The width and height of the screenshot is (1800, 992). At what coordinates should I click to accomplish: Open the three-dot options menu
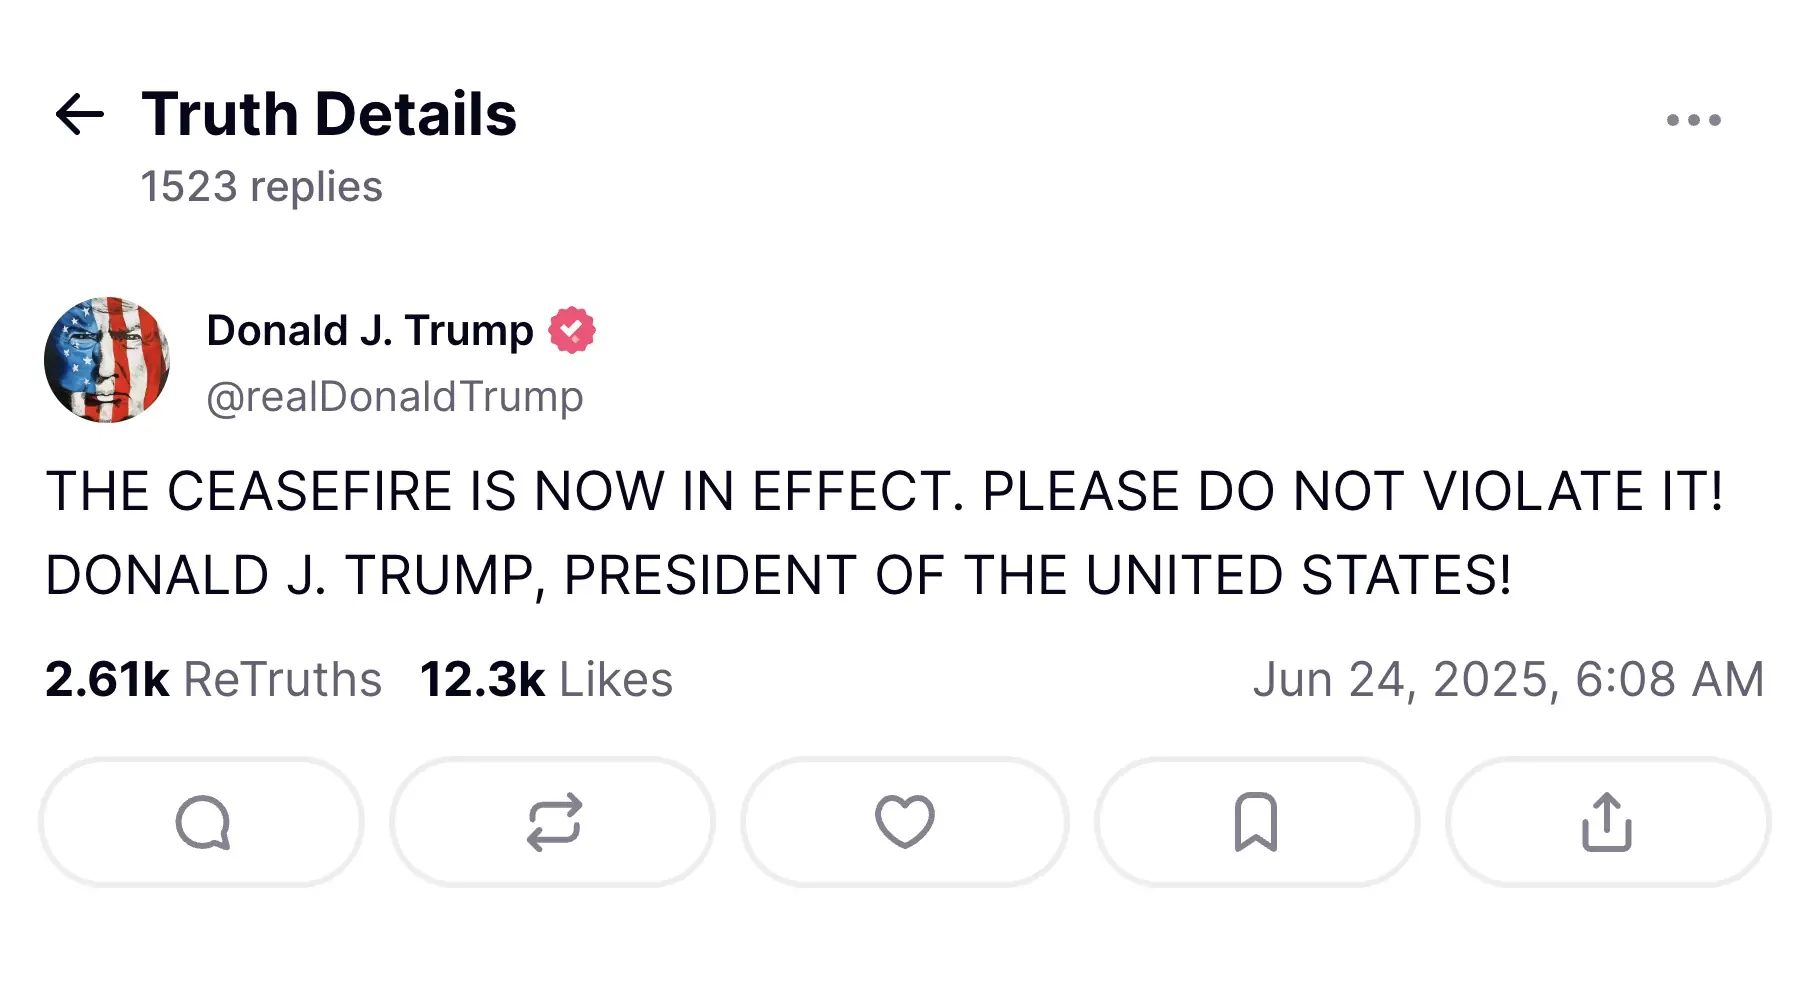(x=1693, y=118)
